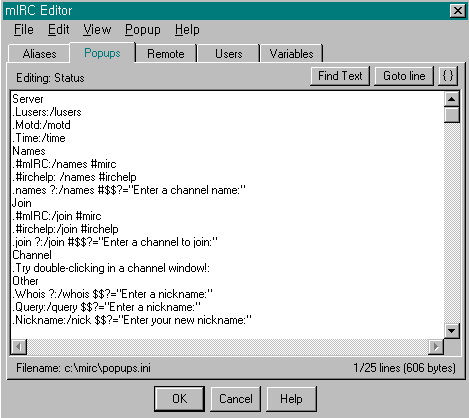The image size is (469, 418).
Task: Click the Cancel button
Action: 236,399
